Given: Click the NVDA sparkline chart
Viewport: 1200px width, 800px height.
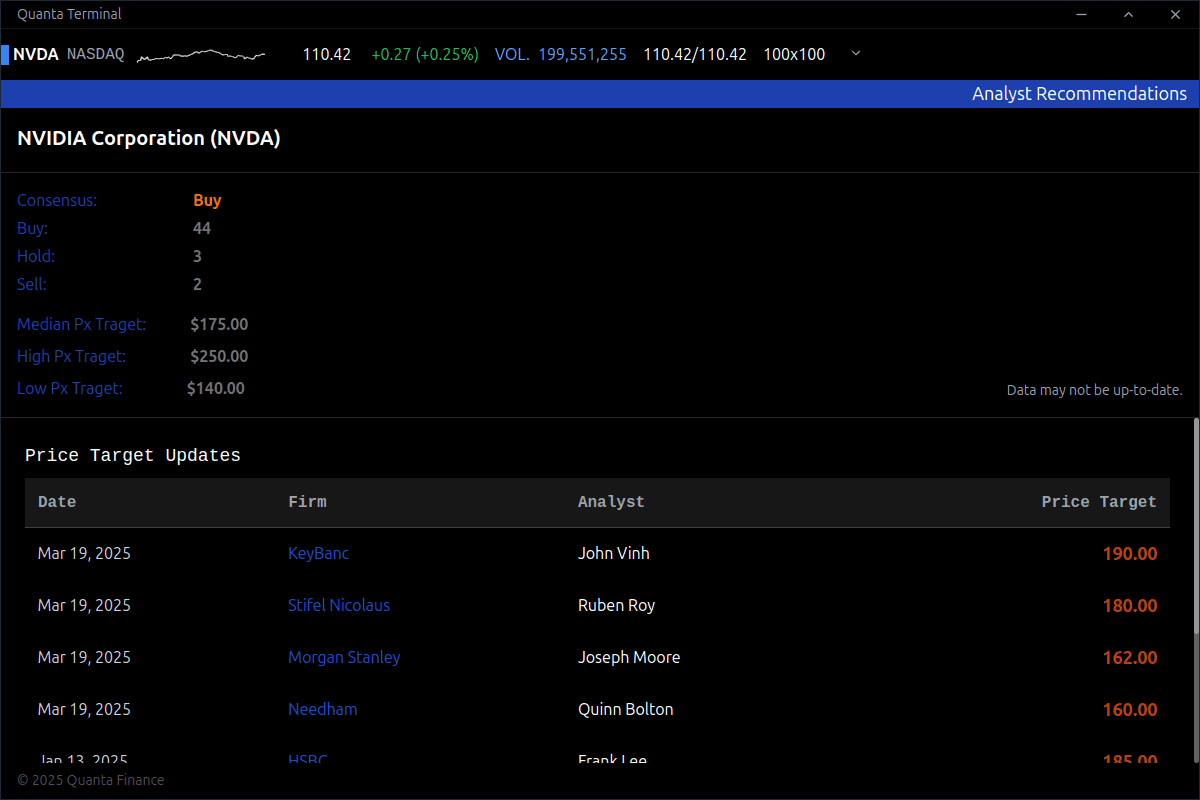Looking at the screenshot, I should pyautogui.click(x=201, y=54).
